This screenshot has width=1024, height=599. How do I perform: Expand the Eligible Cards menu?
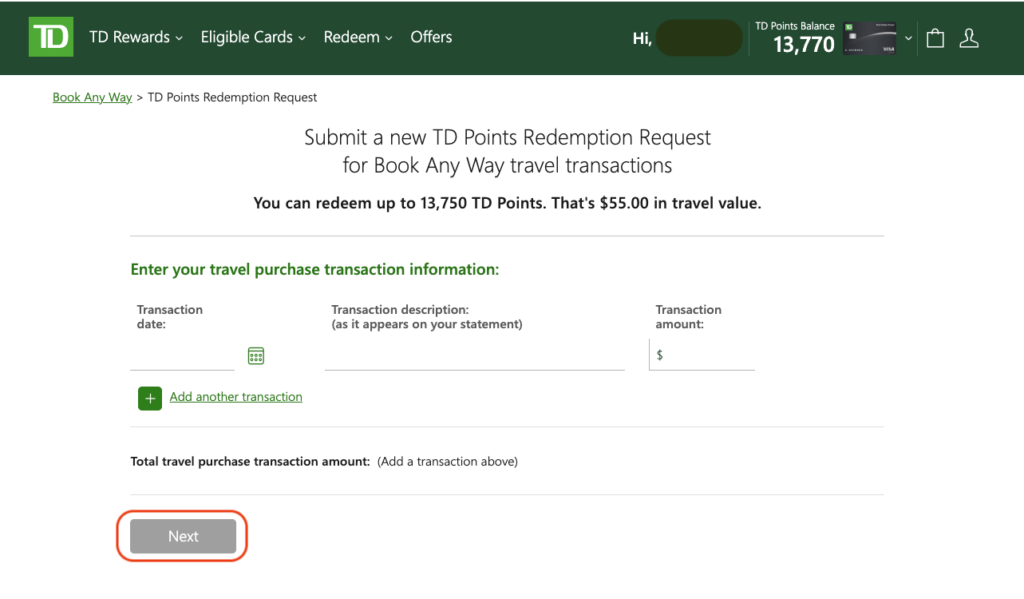pyautogui.click(x=253, y=38)
